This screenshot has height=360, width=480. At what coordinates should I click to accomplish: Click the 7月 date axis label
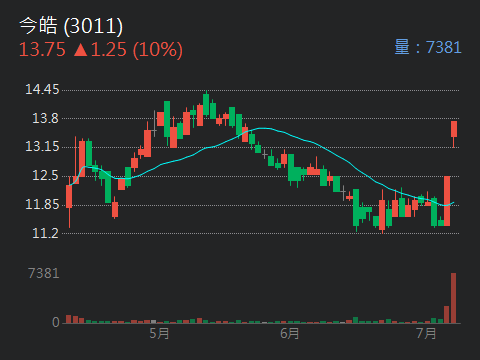pos(426,333)
